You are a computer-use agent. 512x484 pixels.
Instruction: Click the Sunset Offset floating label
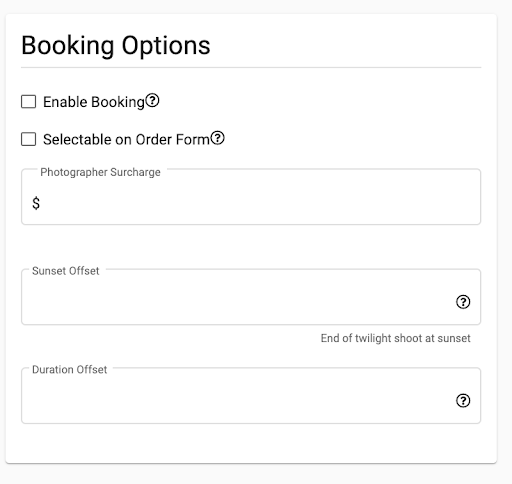point(66,271)
